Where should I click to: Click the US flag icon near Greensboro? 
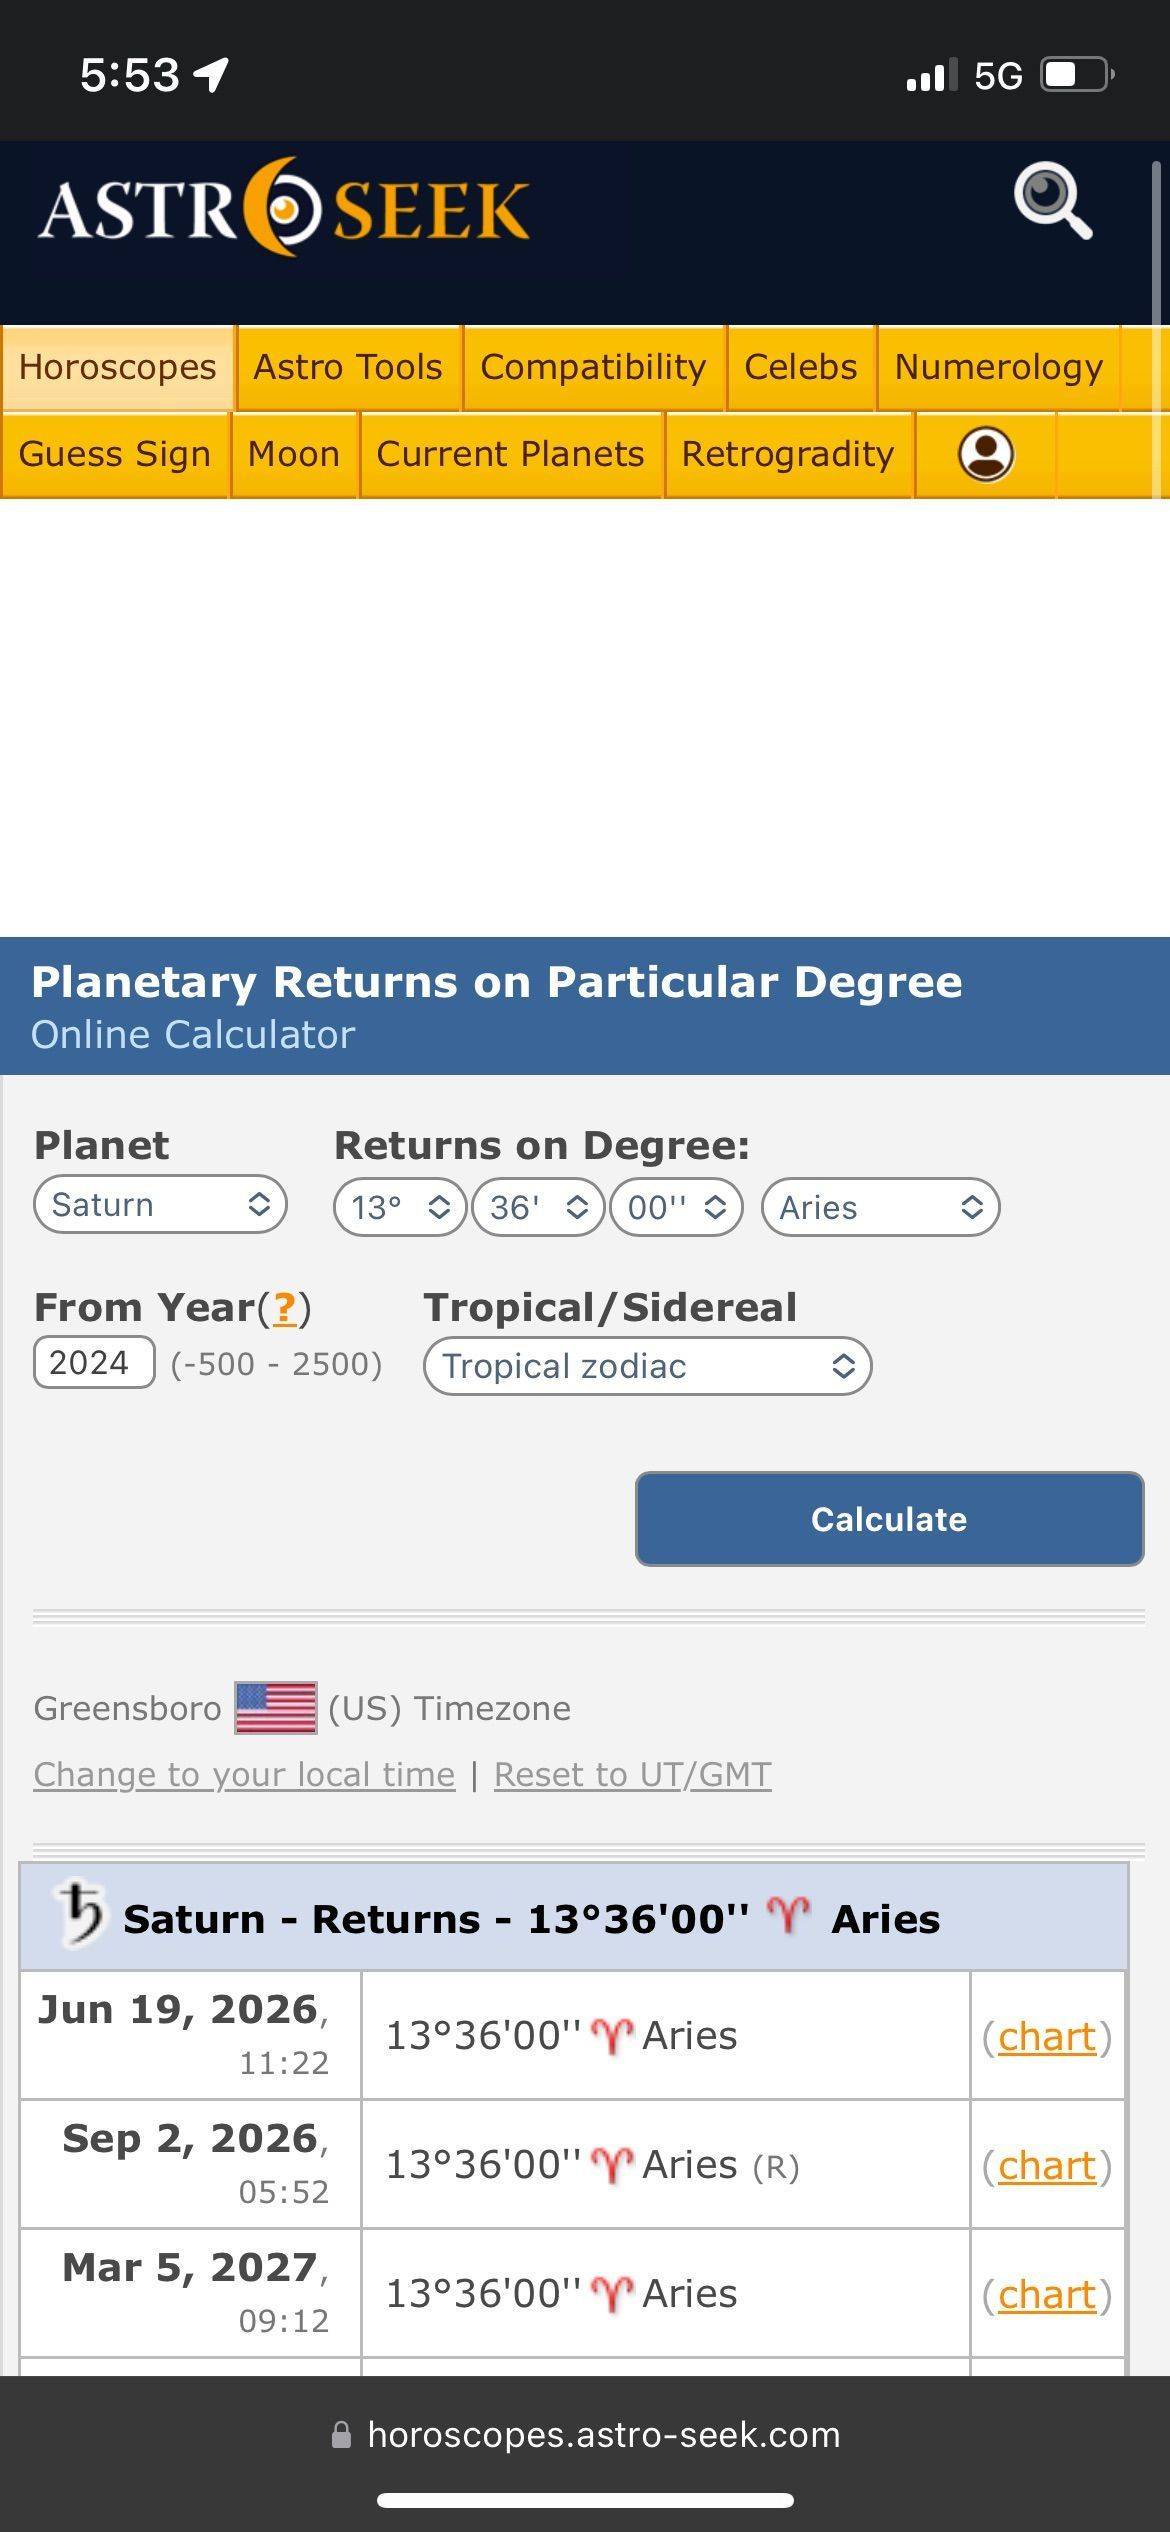coord(276,1708)
